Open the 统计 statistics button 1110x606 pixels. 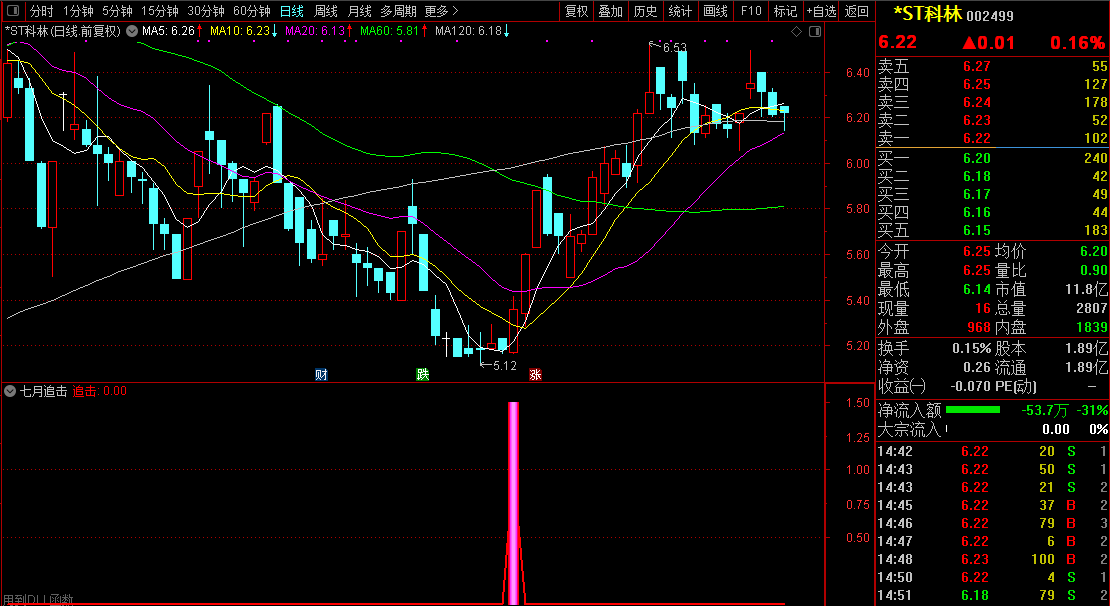click(680, 11)
